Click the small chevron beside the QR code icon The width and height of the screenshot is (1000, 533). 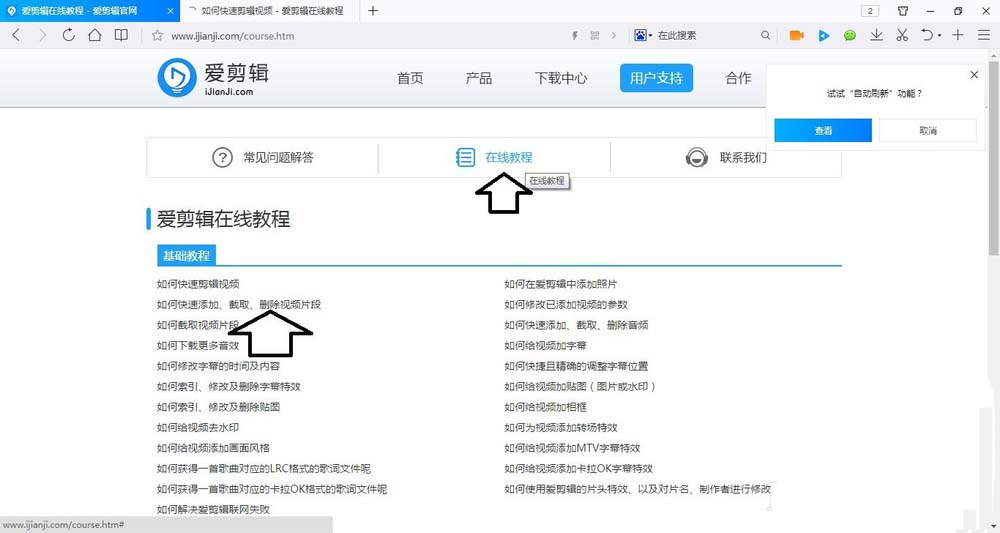[x=614, y=36]
